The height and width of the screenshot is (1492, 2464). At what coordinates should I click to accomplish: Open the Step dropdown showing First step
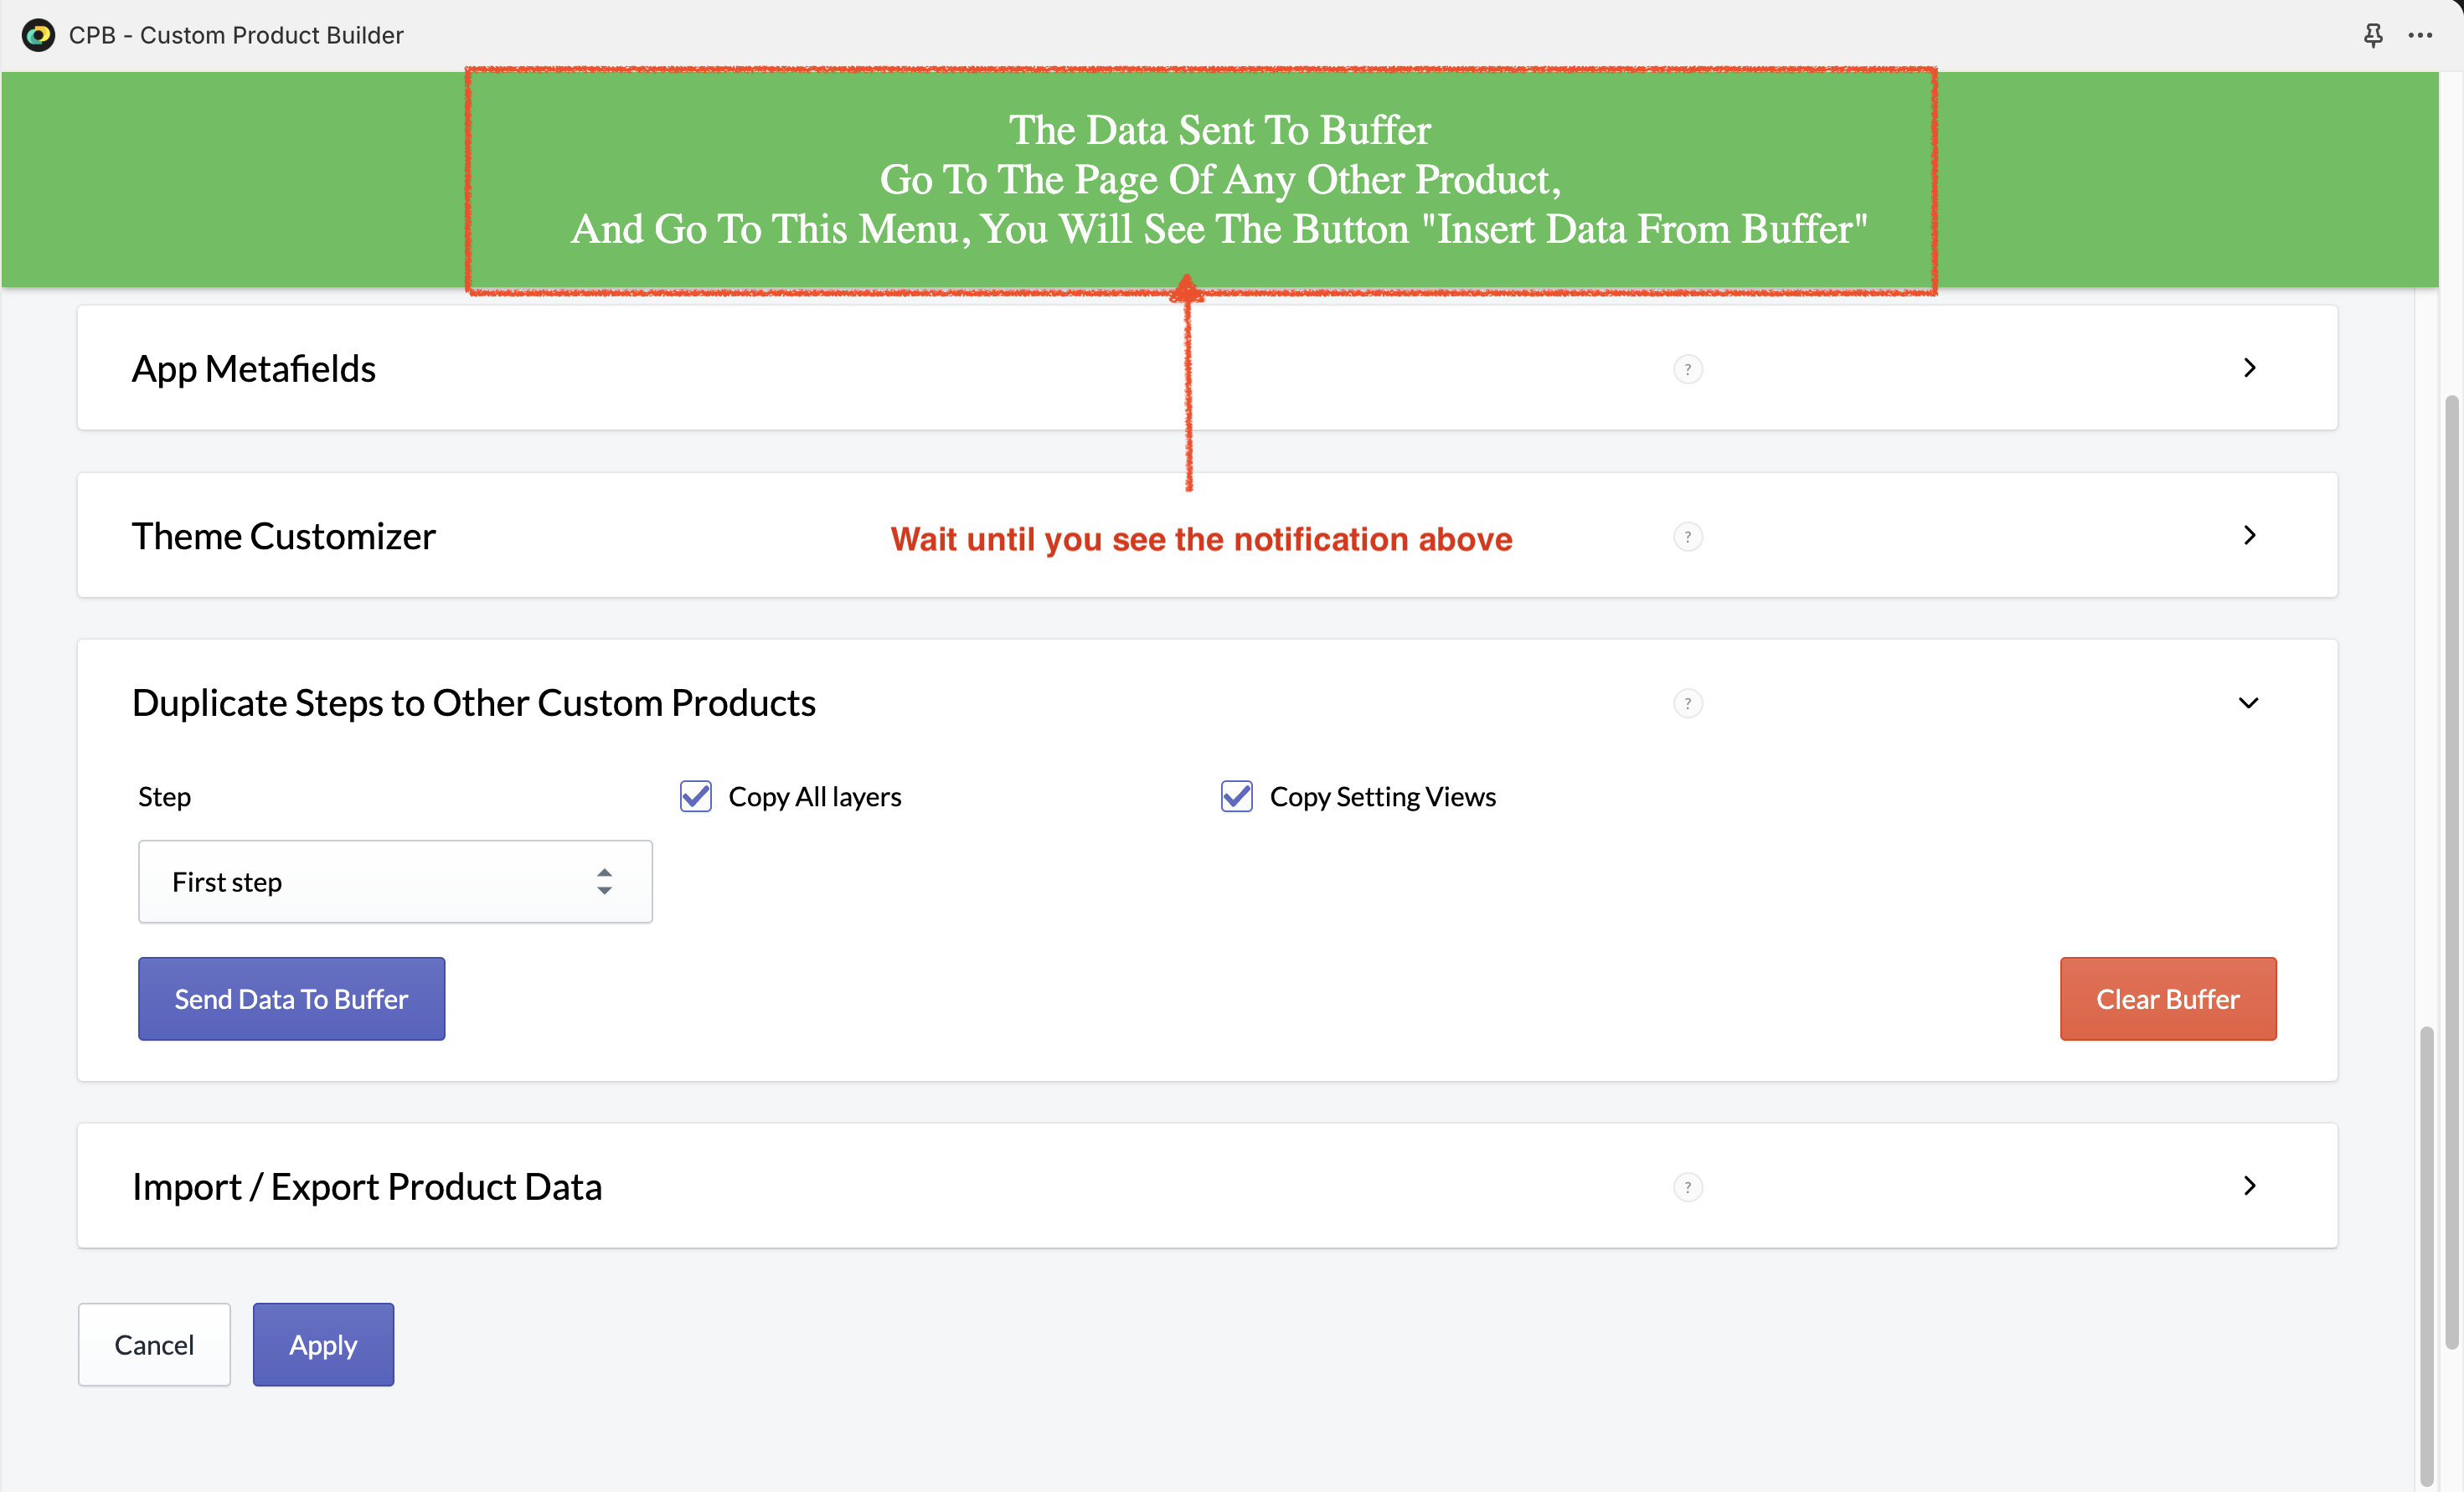point(395,882)
